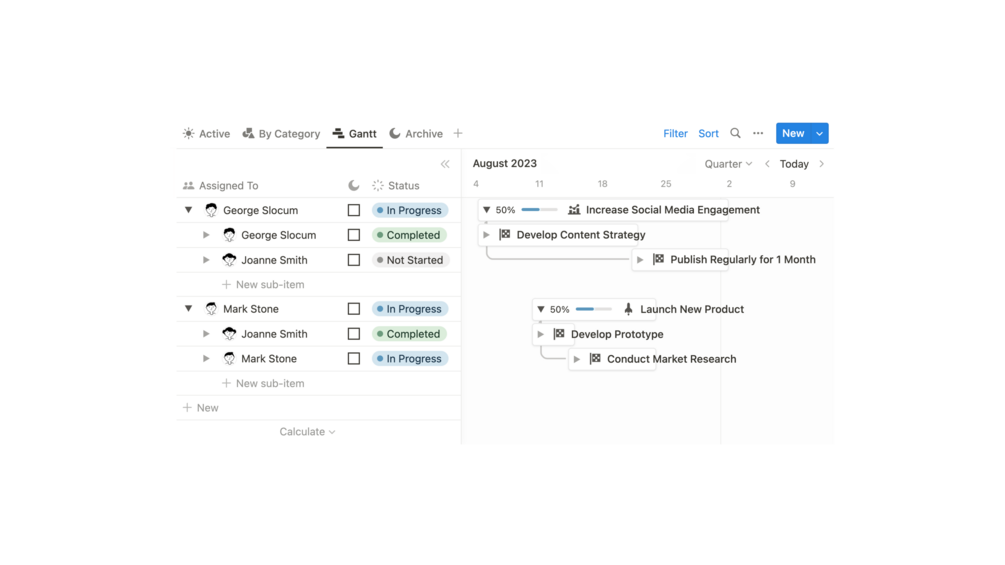Open the Archive view tab
The image size is (1005, 565).
tap(416, 133)
